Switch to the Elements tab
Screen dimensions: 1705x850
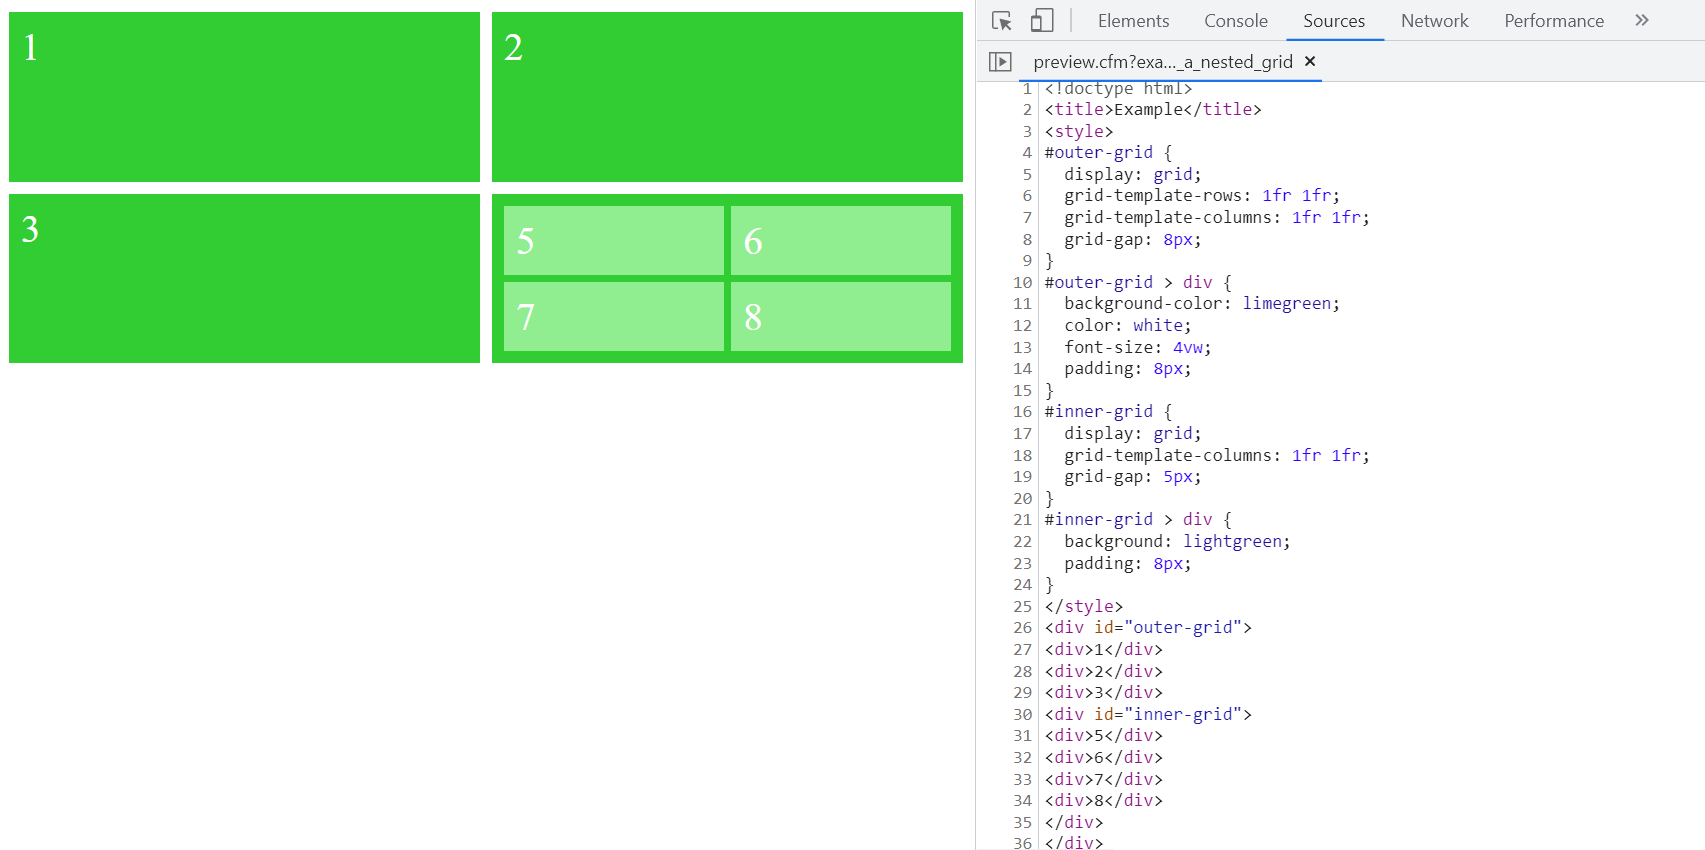[1133, 21]
